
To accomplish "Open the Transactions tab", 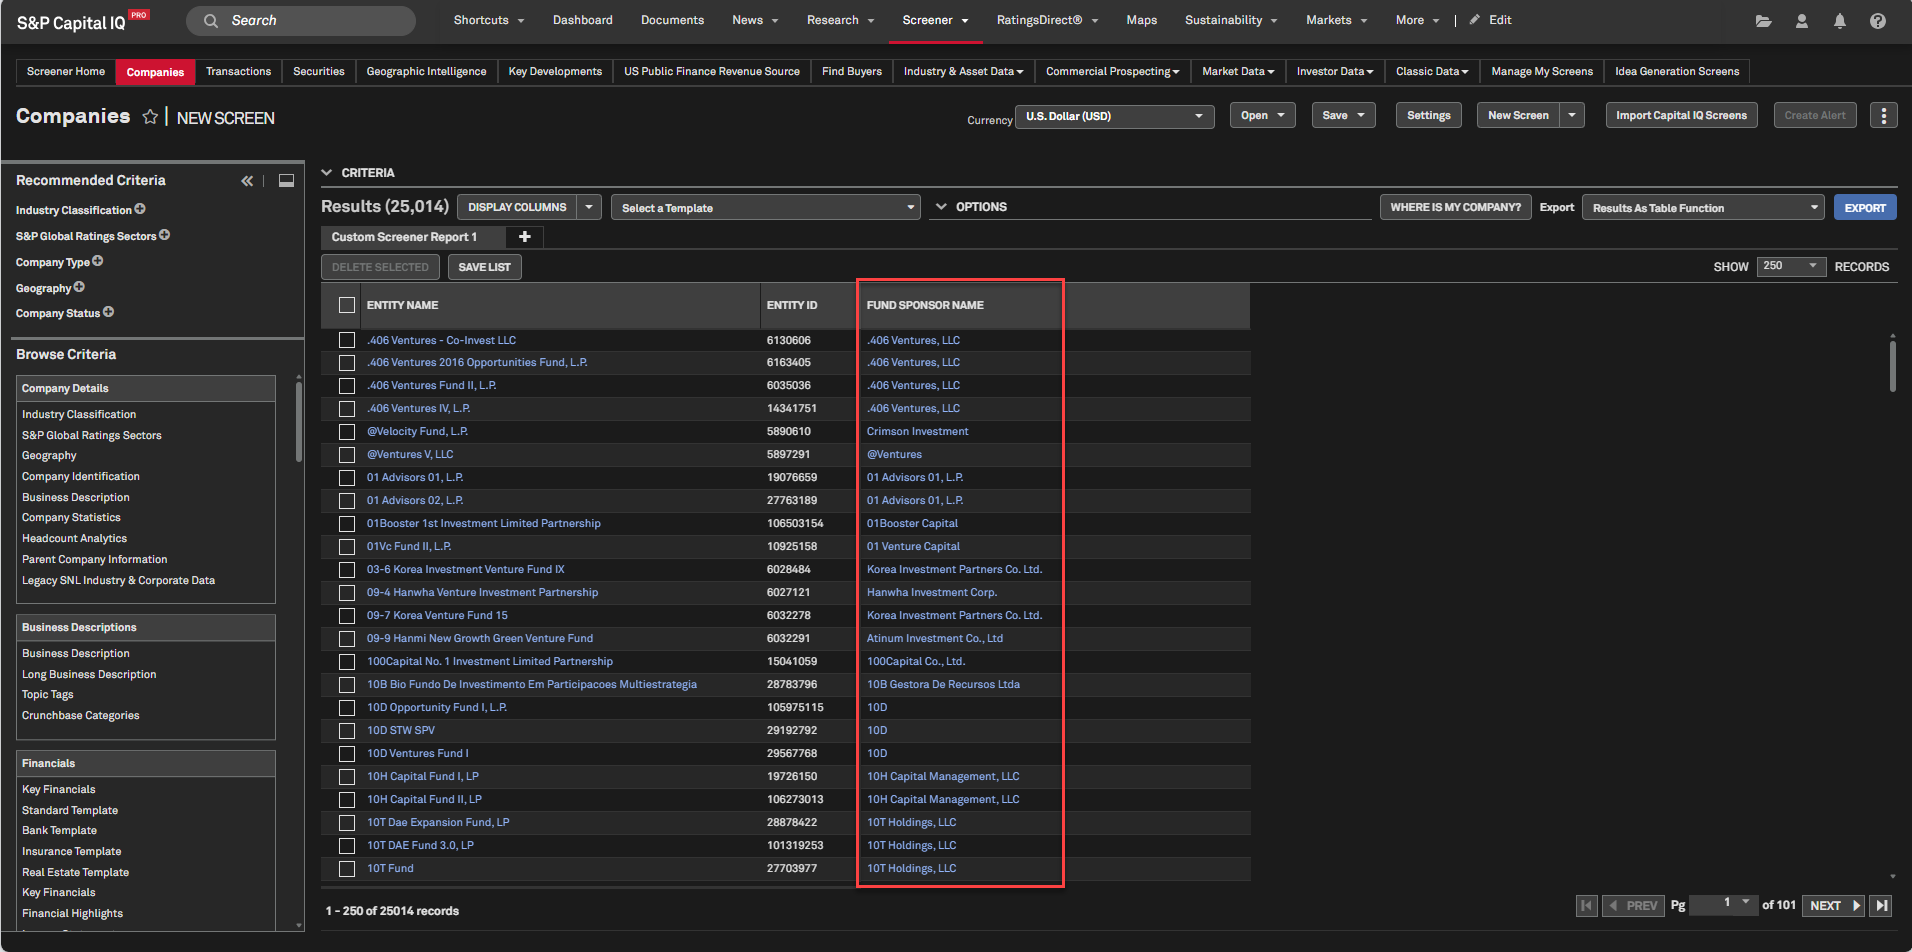I will tap(238, 72).
